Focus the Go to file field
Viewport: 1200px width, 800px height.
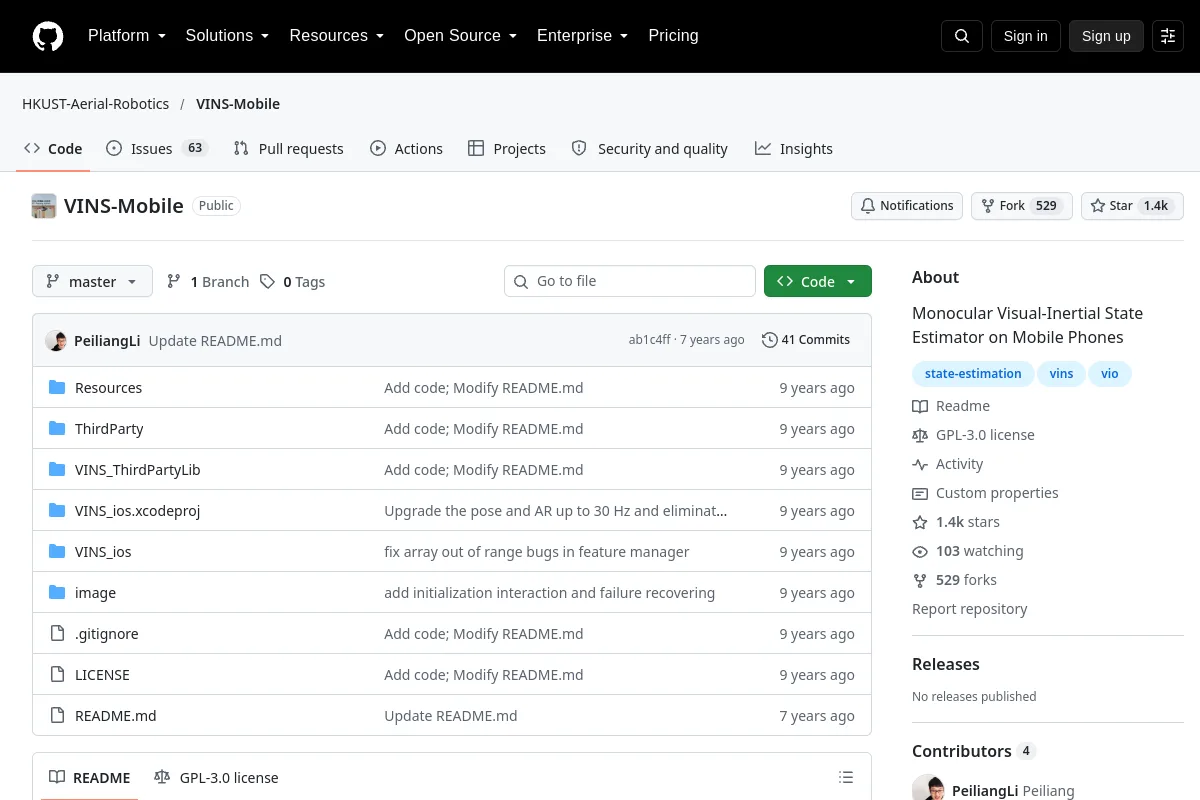tap(630, 281)
